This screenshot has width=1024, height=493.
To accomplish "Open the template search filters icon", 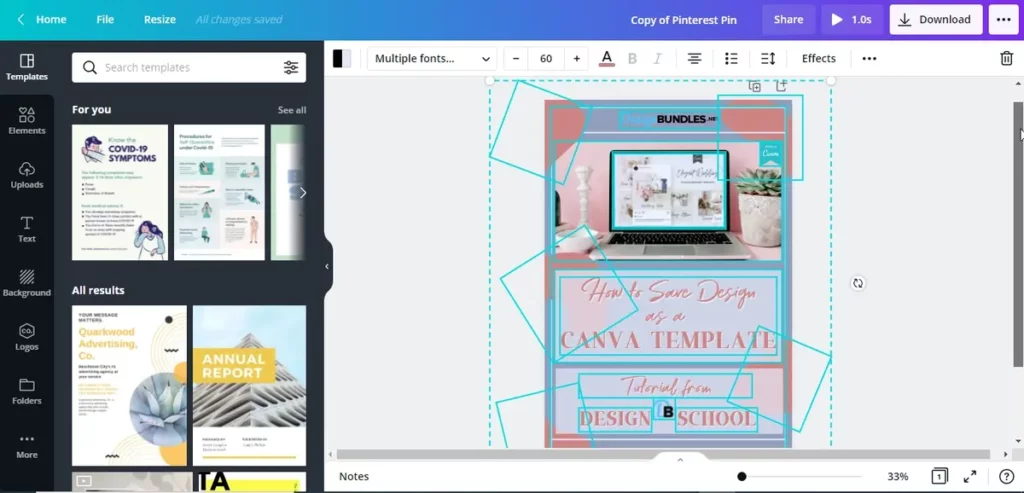I will pos(291,67).
